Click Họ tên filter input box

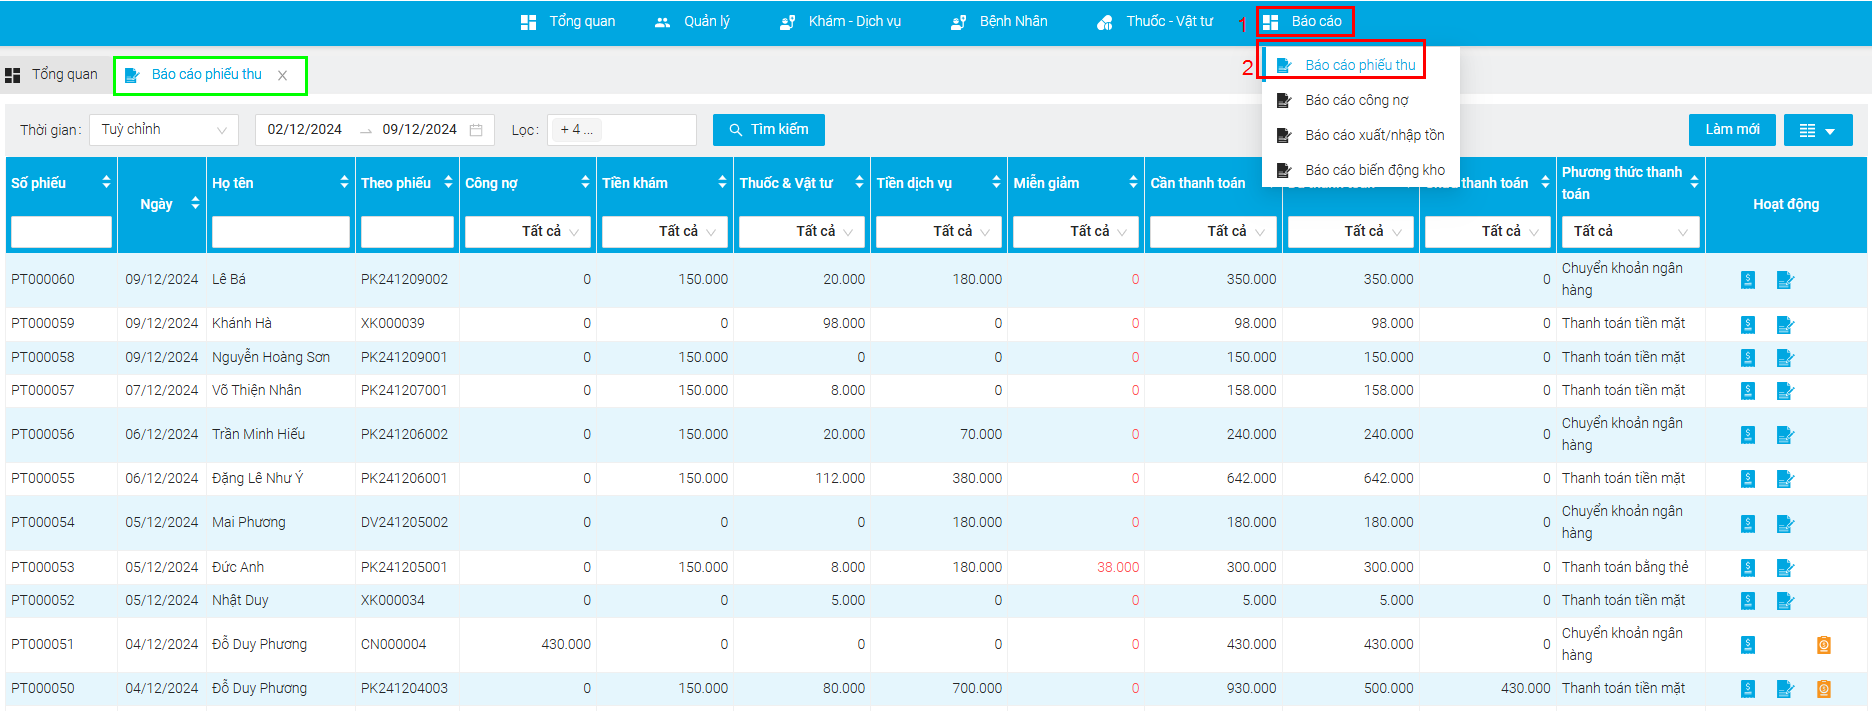(281, 231)
